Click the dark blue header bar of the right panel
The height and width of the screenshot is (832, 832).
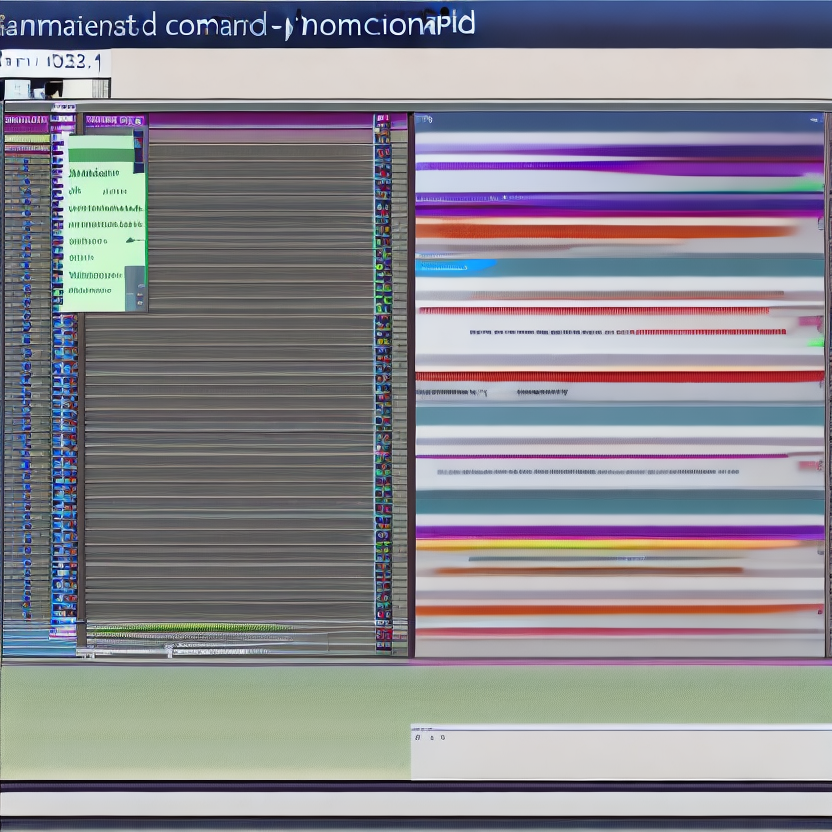tap(619, 122)
